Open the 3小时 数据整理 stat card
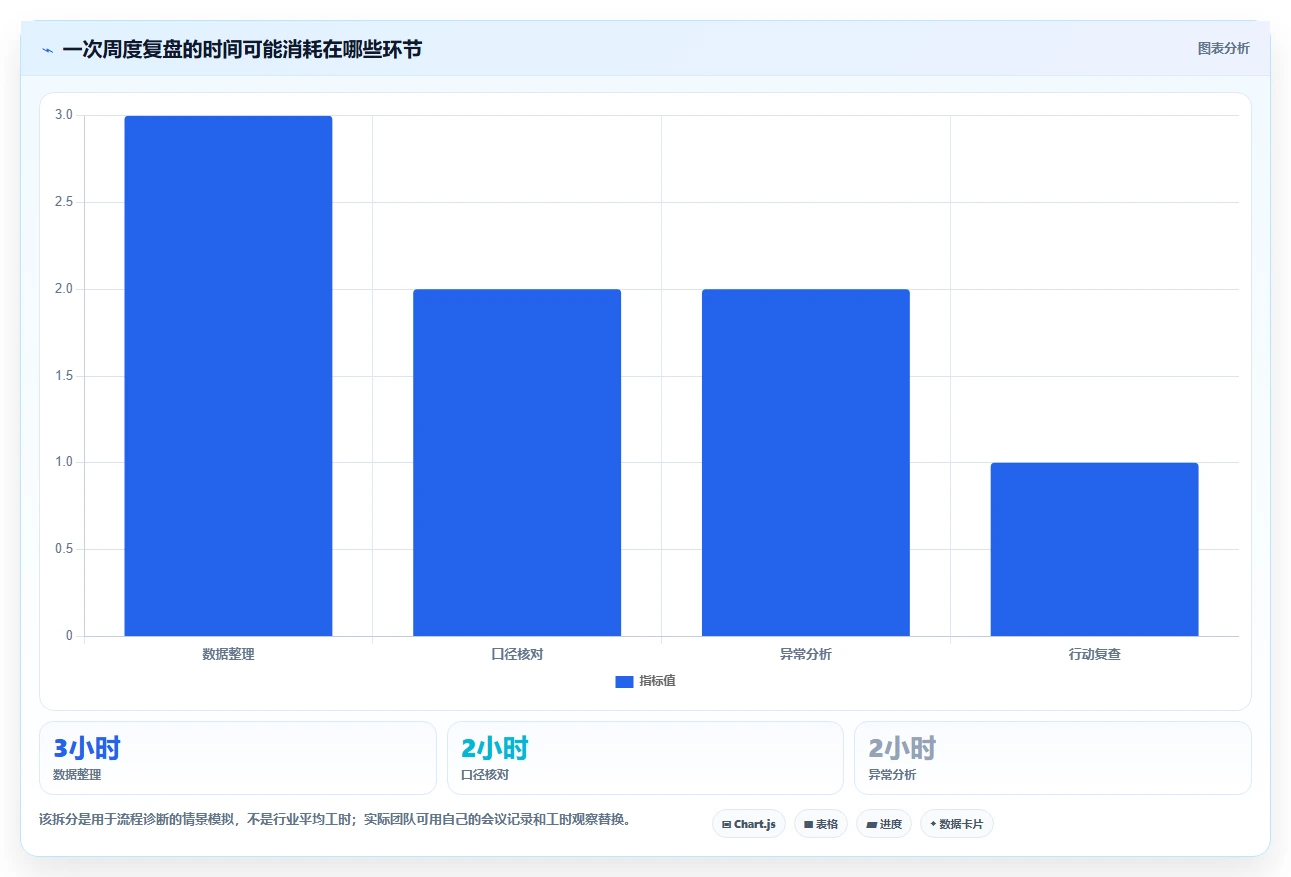1291x877 pixels. (x=238, y=758)
